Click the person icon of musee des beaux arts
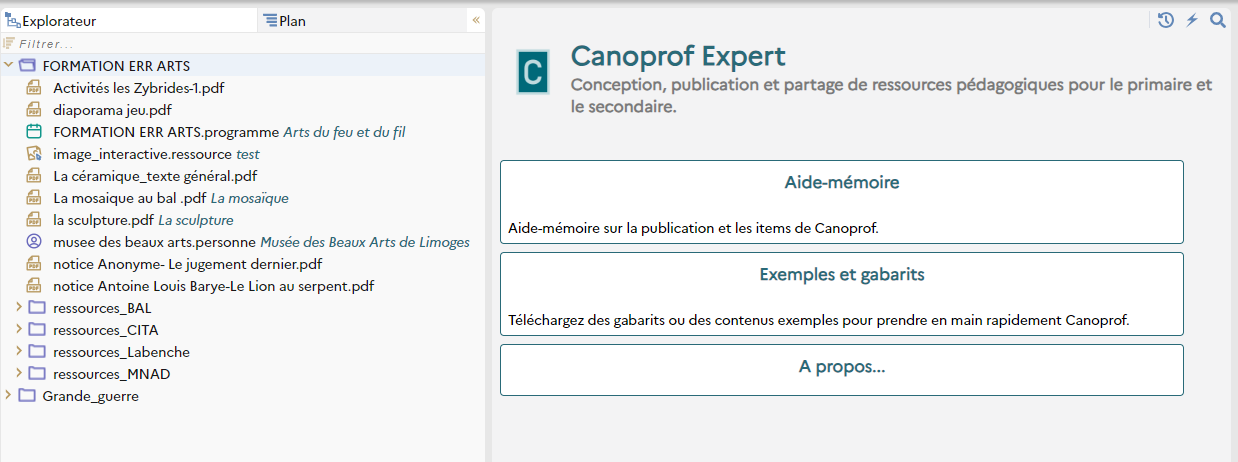The height and width of the screenshot is (462, 1238). coord(34,241)
